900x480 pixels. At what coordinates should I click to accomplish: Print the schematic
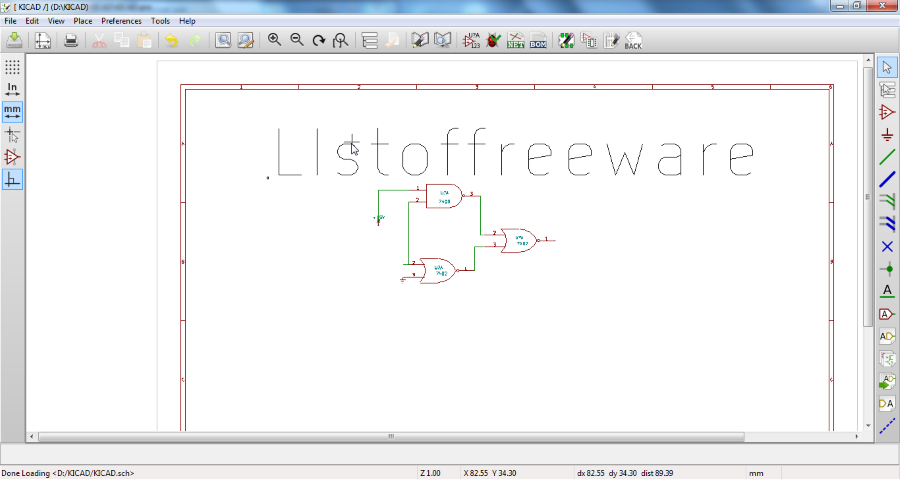[71, 40]
